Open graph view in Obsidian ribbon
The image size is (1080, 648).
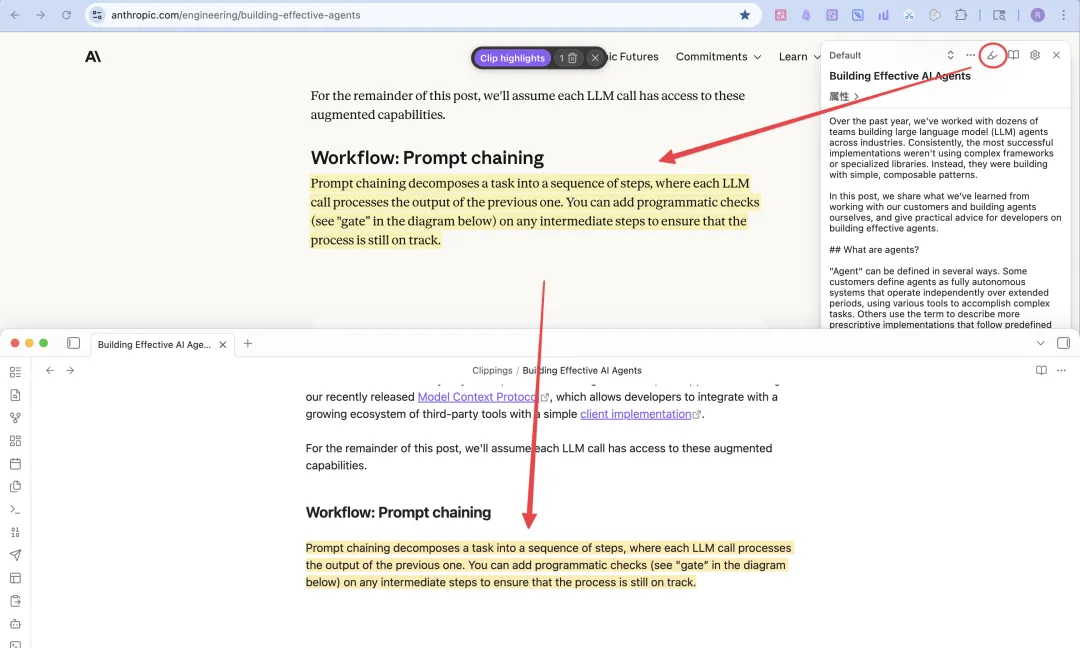[x=15, y=418]
